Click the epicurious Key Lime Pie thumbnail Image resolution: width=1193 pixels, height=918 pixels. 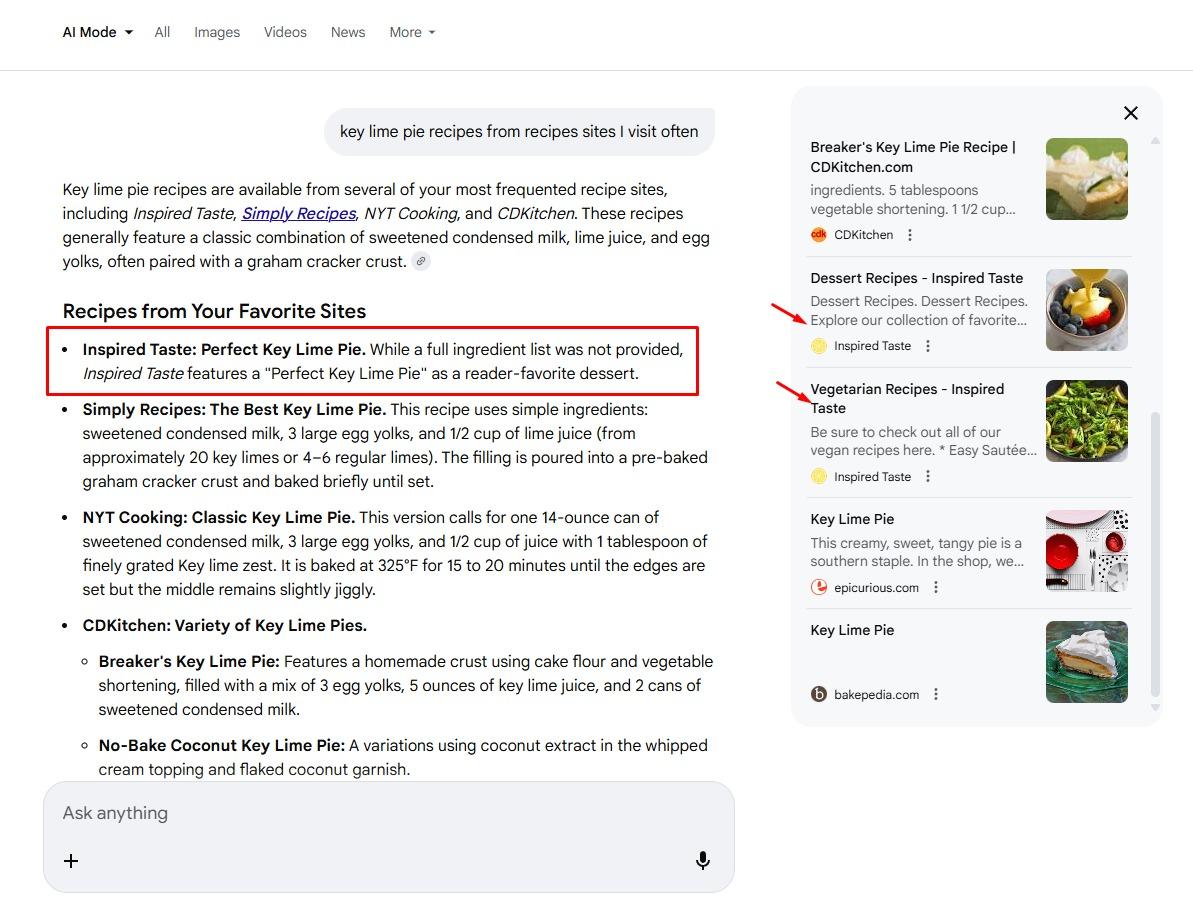coord(1086,551)
